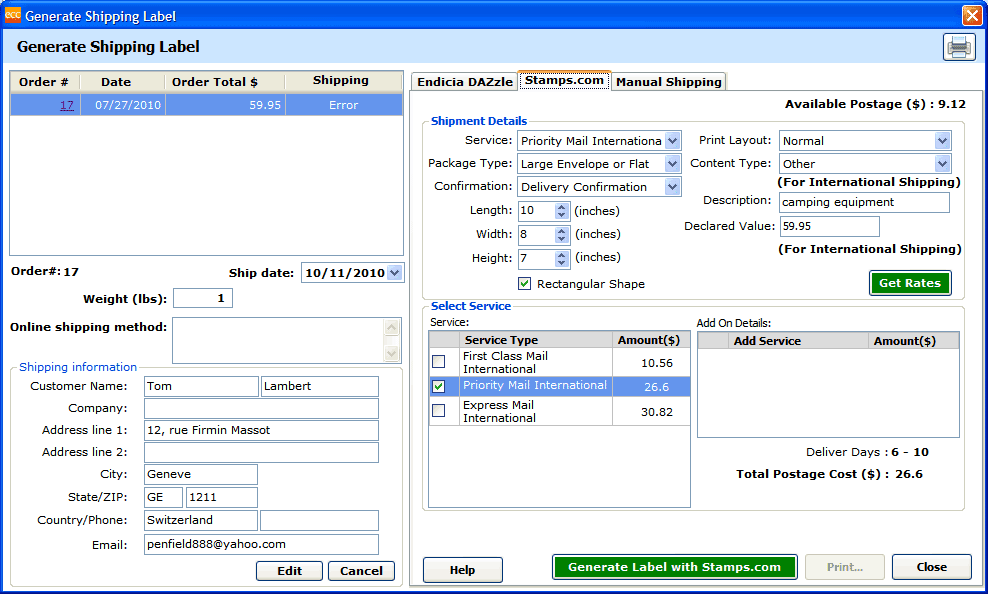Click the Cancel button under shipping information
This screenshot has width=988, height=594.
361,571
